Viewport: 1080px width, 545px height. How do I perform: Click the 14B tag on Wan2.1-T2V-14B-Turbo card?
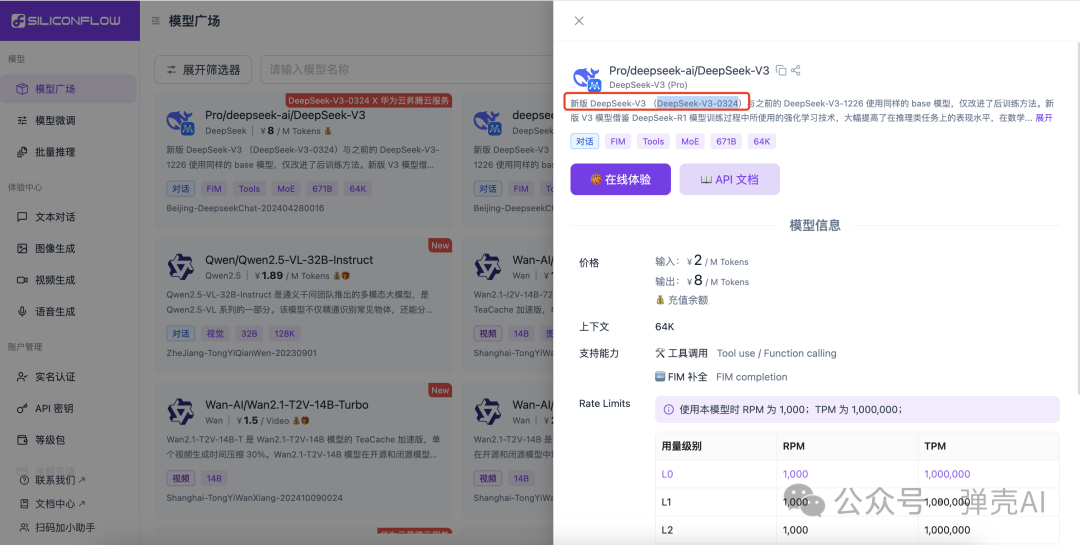[x=214, y=478]
